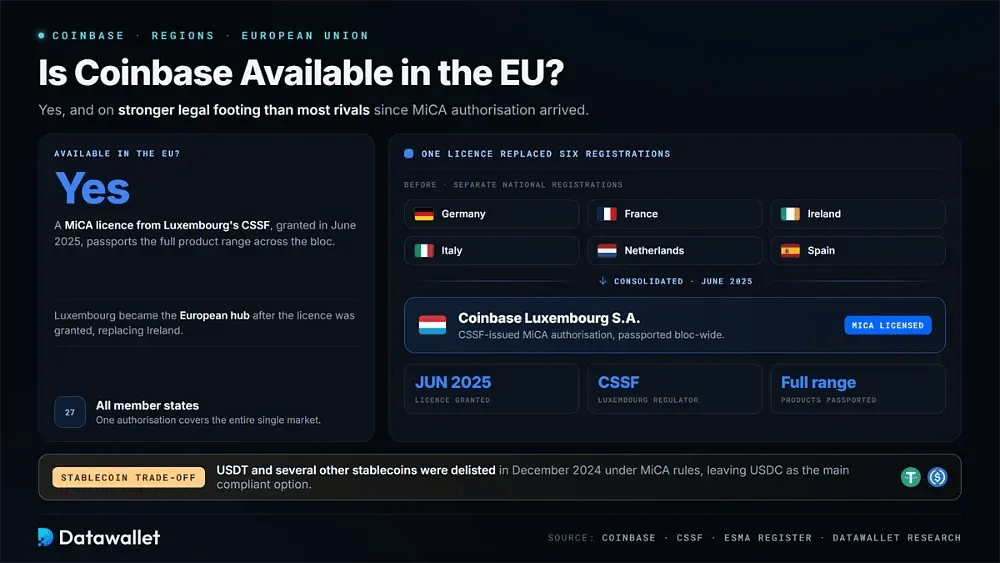Open the COINBASE breadcrumb item
The image size is (1000, 563).
pos(89,36)
